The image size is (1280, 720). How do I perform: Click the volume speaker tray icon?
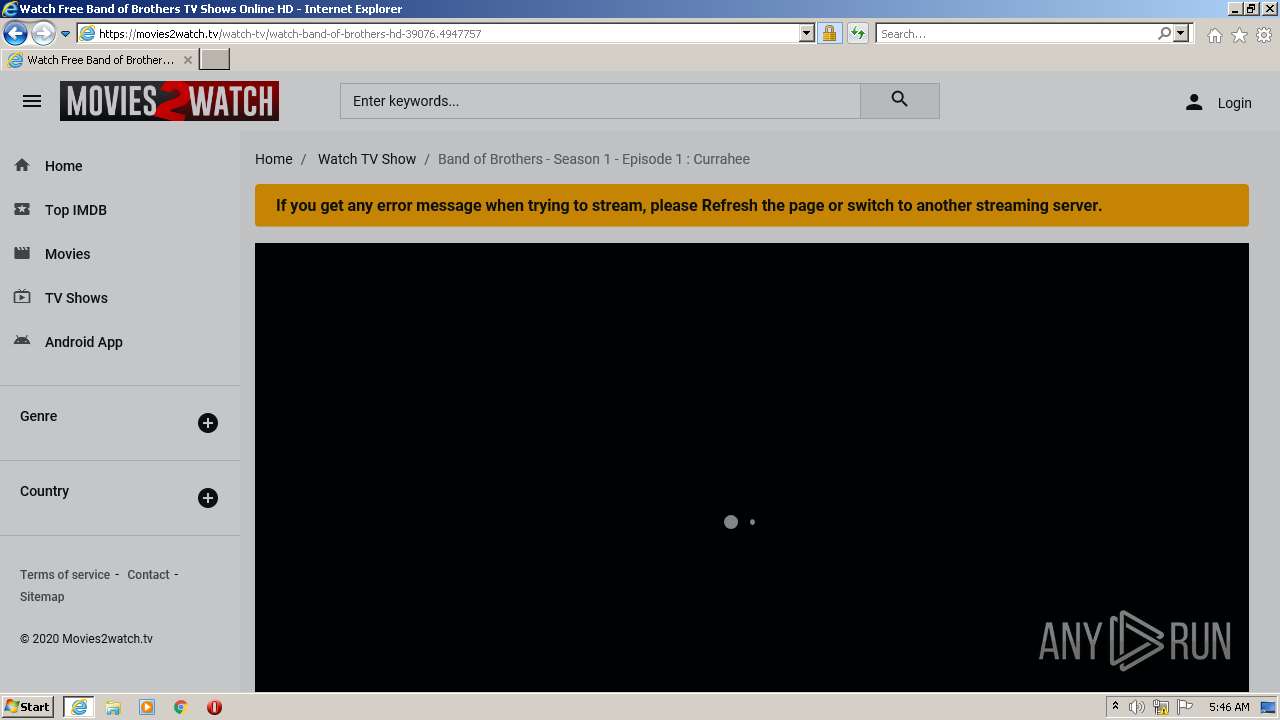[x=1137, y=707]
